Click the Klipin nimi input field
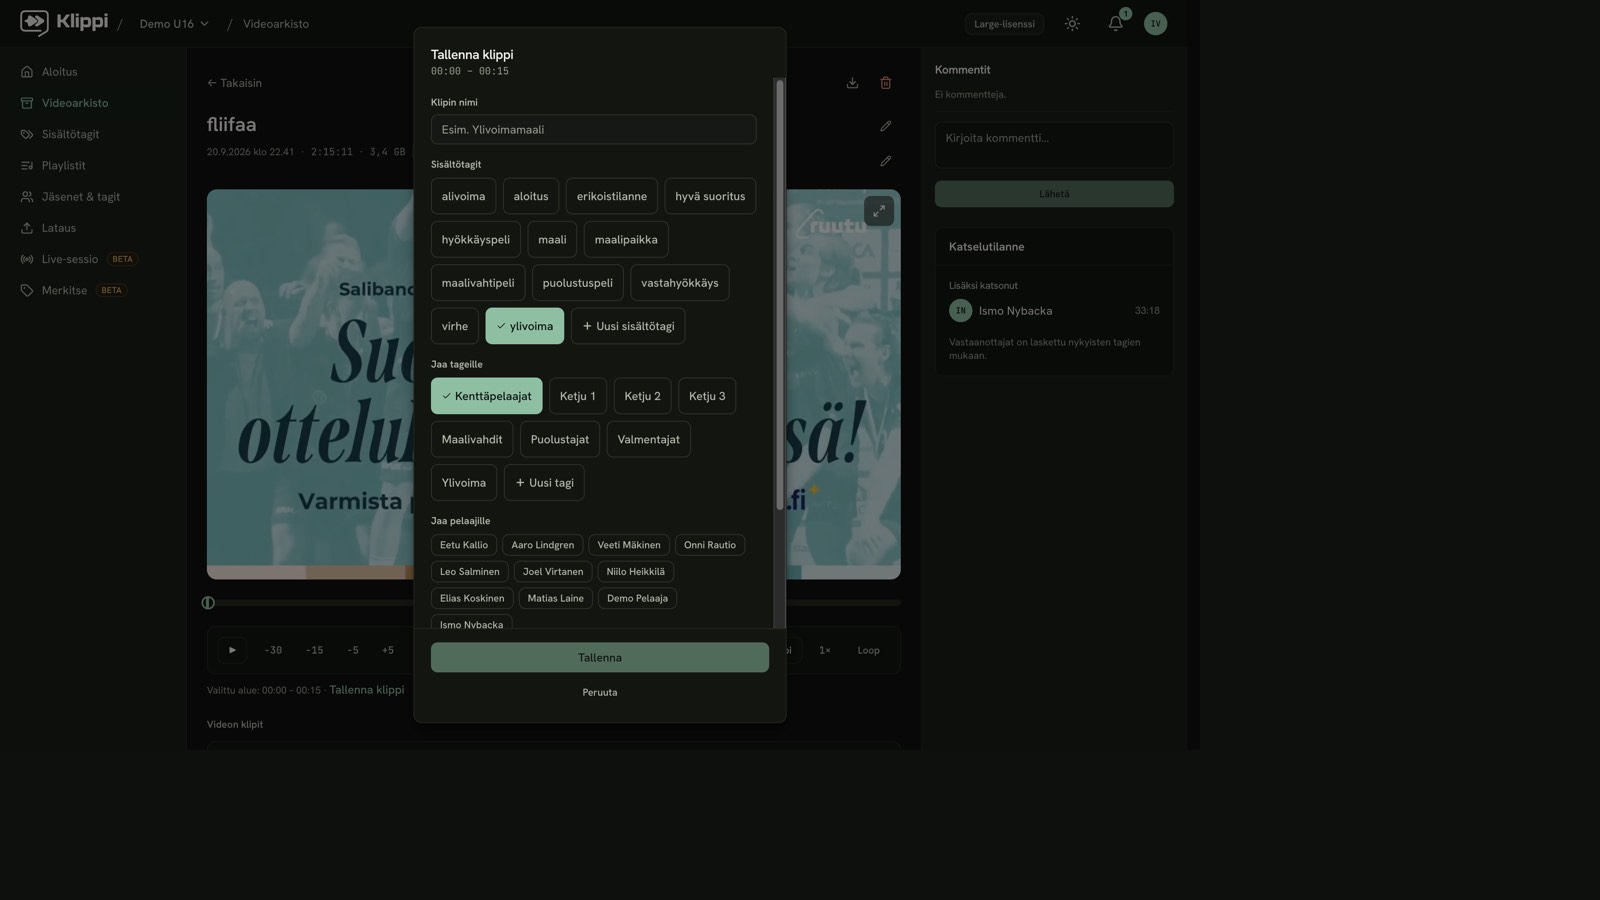1600x900 pixels. click(594, 130)
